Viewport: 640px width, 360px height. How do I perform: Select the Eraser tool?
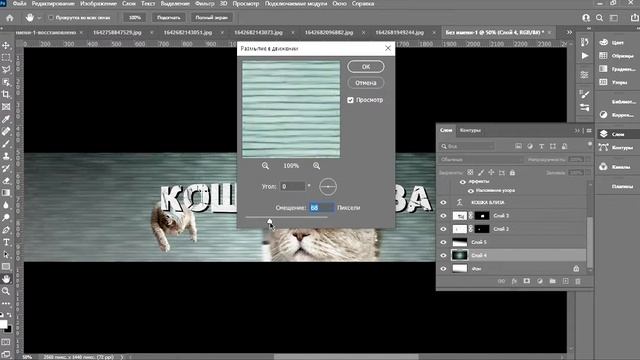(6, 180)
